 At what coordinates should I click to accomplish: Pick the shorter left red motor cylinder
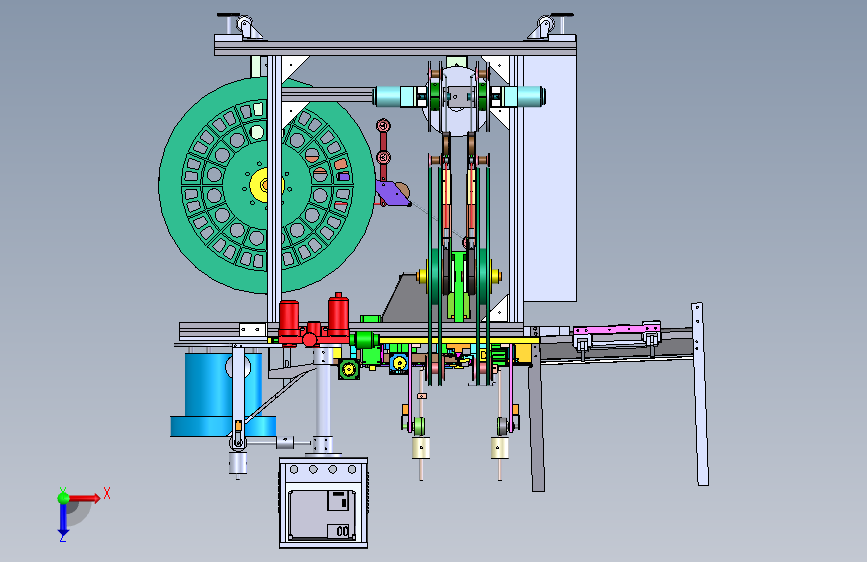[289, 321]
